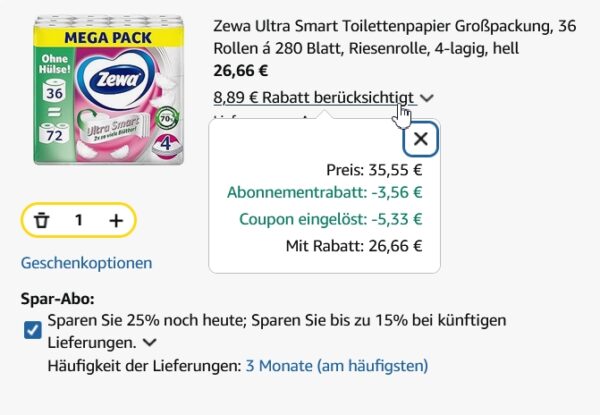Screen dimensions: 600x415
Task: Click the Spar-Abo heading
Action: point(57,298)
